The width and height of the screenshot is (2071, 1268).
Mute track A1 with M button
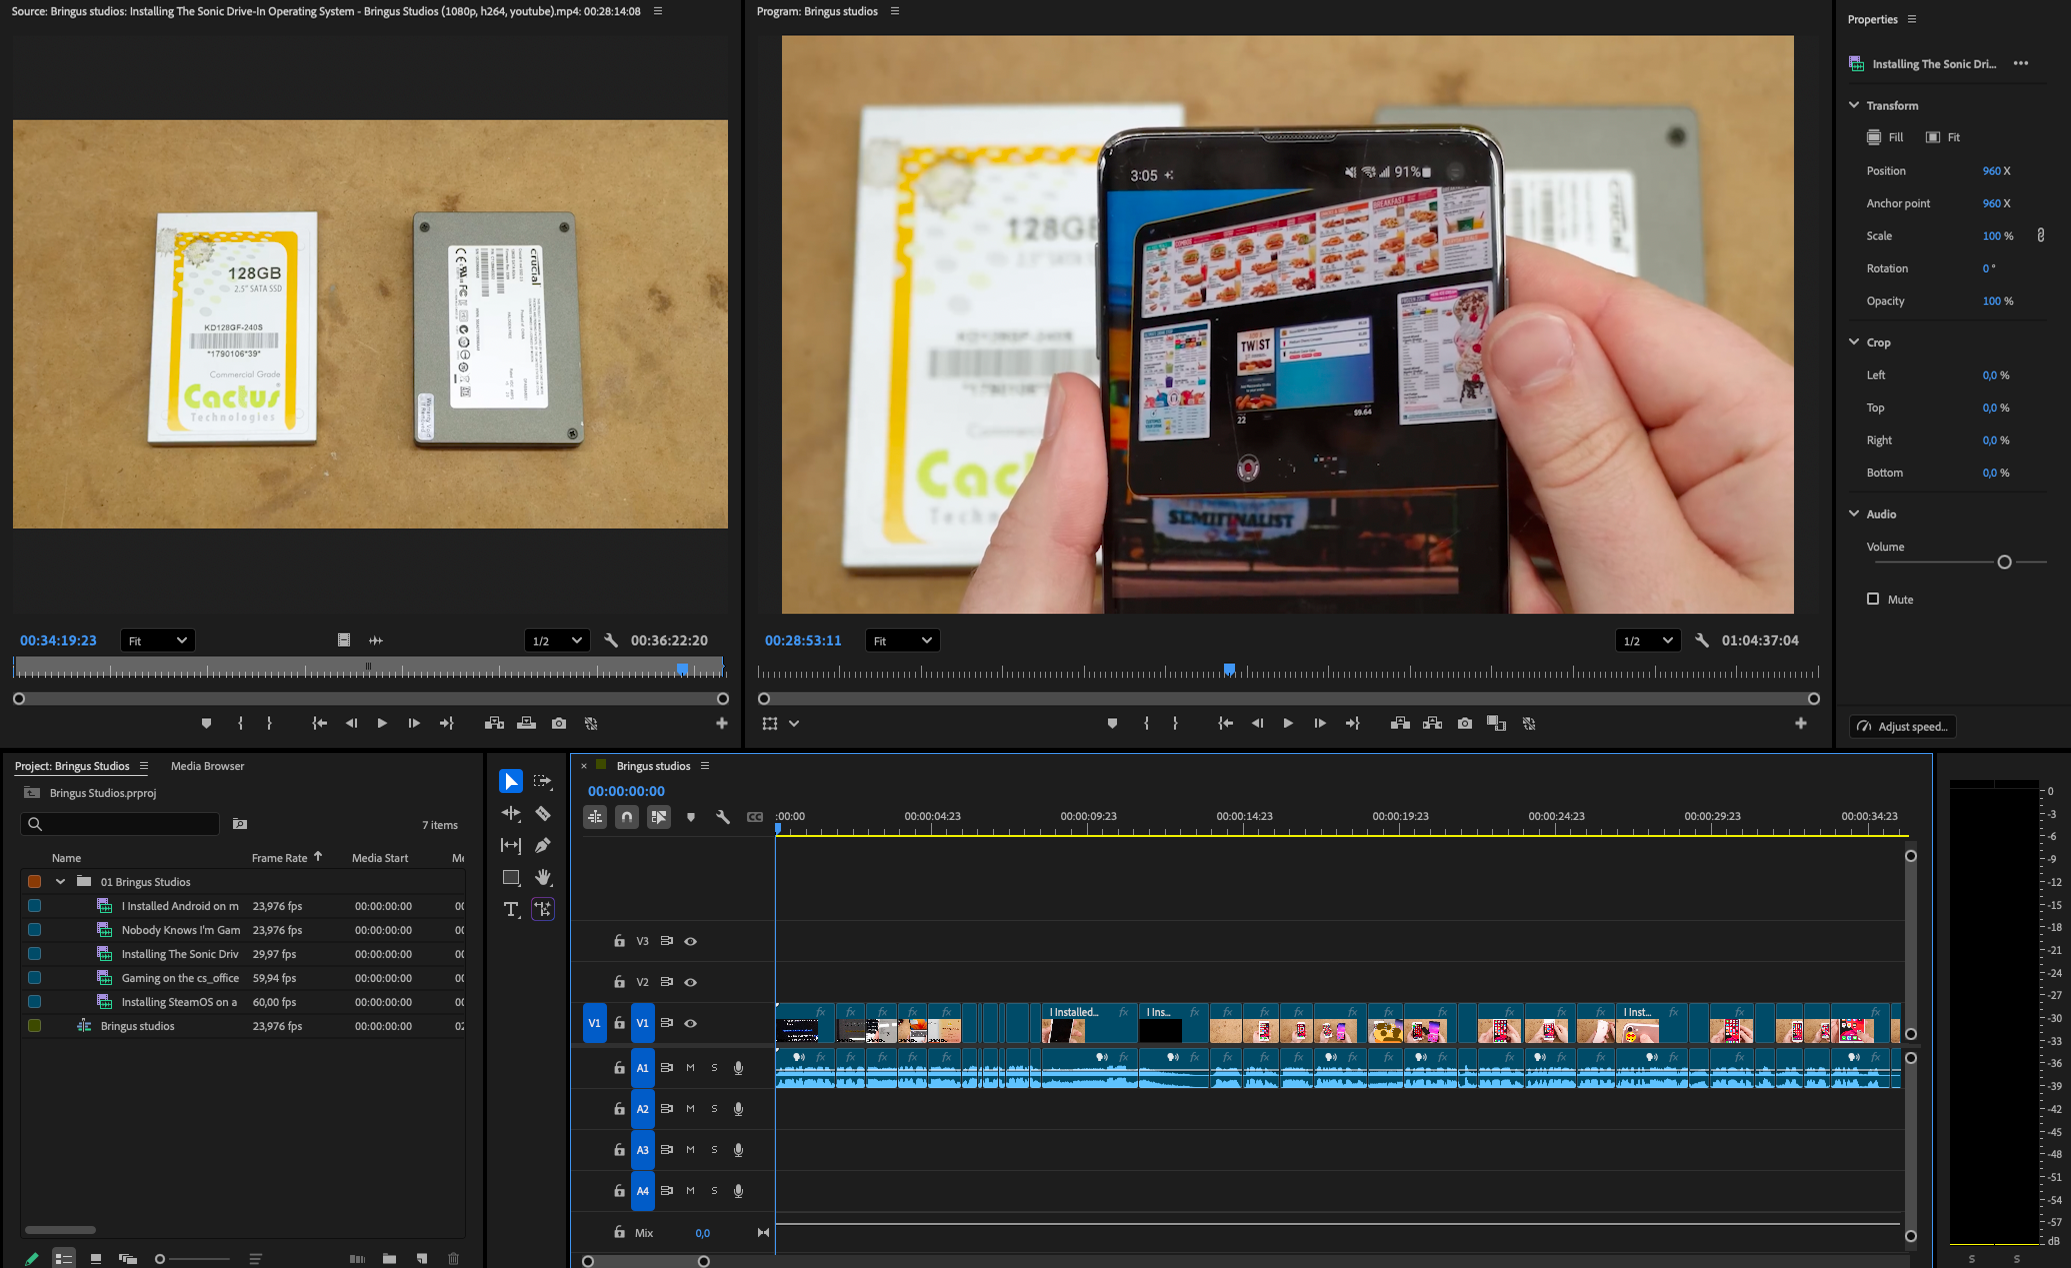click(x=690, y=1067)
